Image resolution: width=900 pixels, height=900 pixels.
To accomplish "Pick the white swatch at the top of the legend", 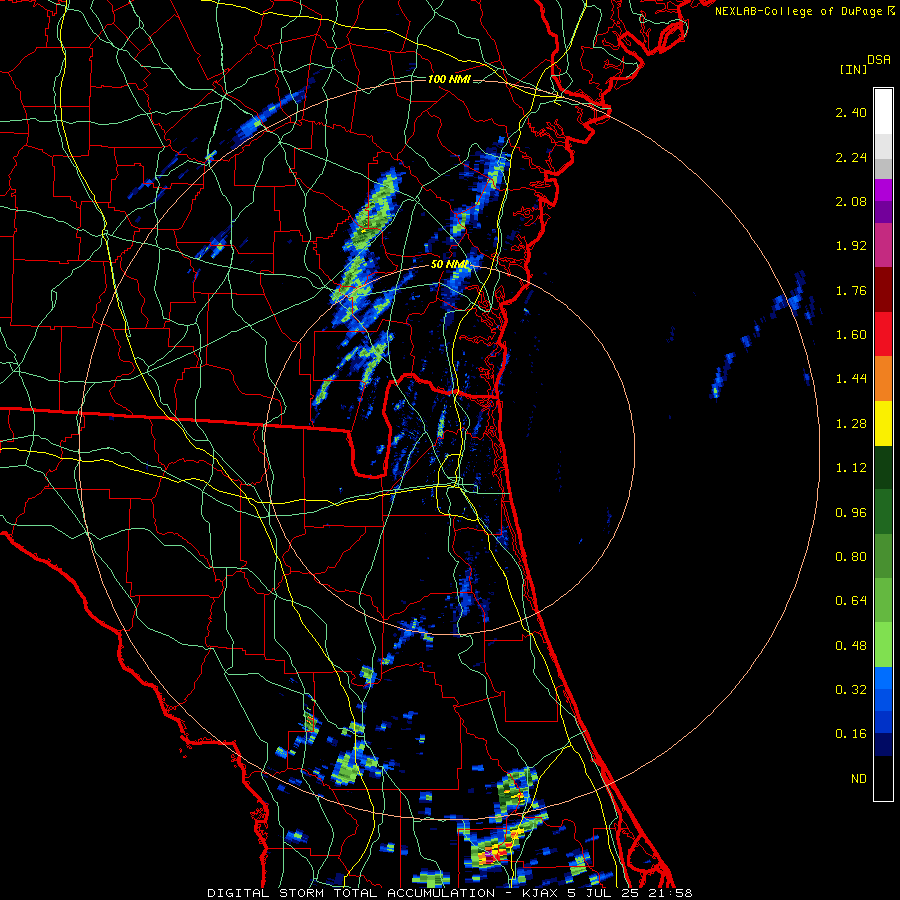I will (x=883, y=112).
